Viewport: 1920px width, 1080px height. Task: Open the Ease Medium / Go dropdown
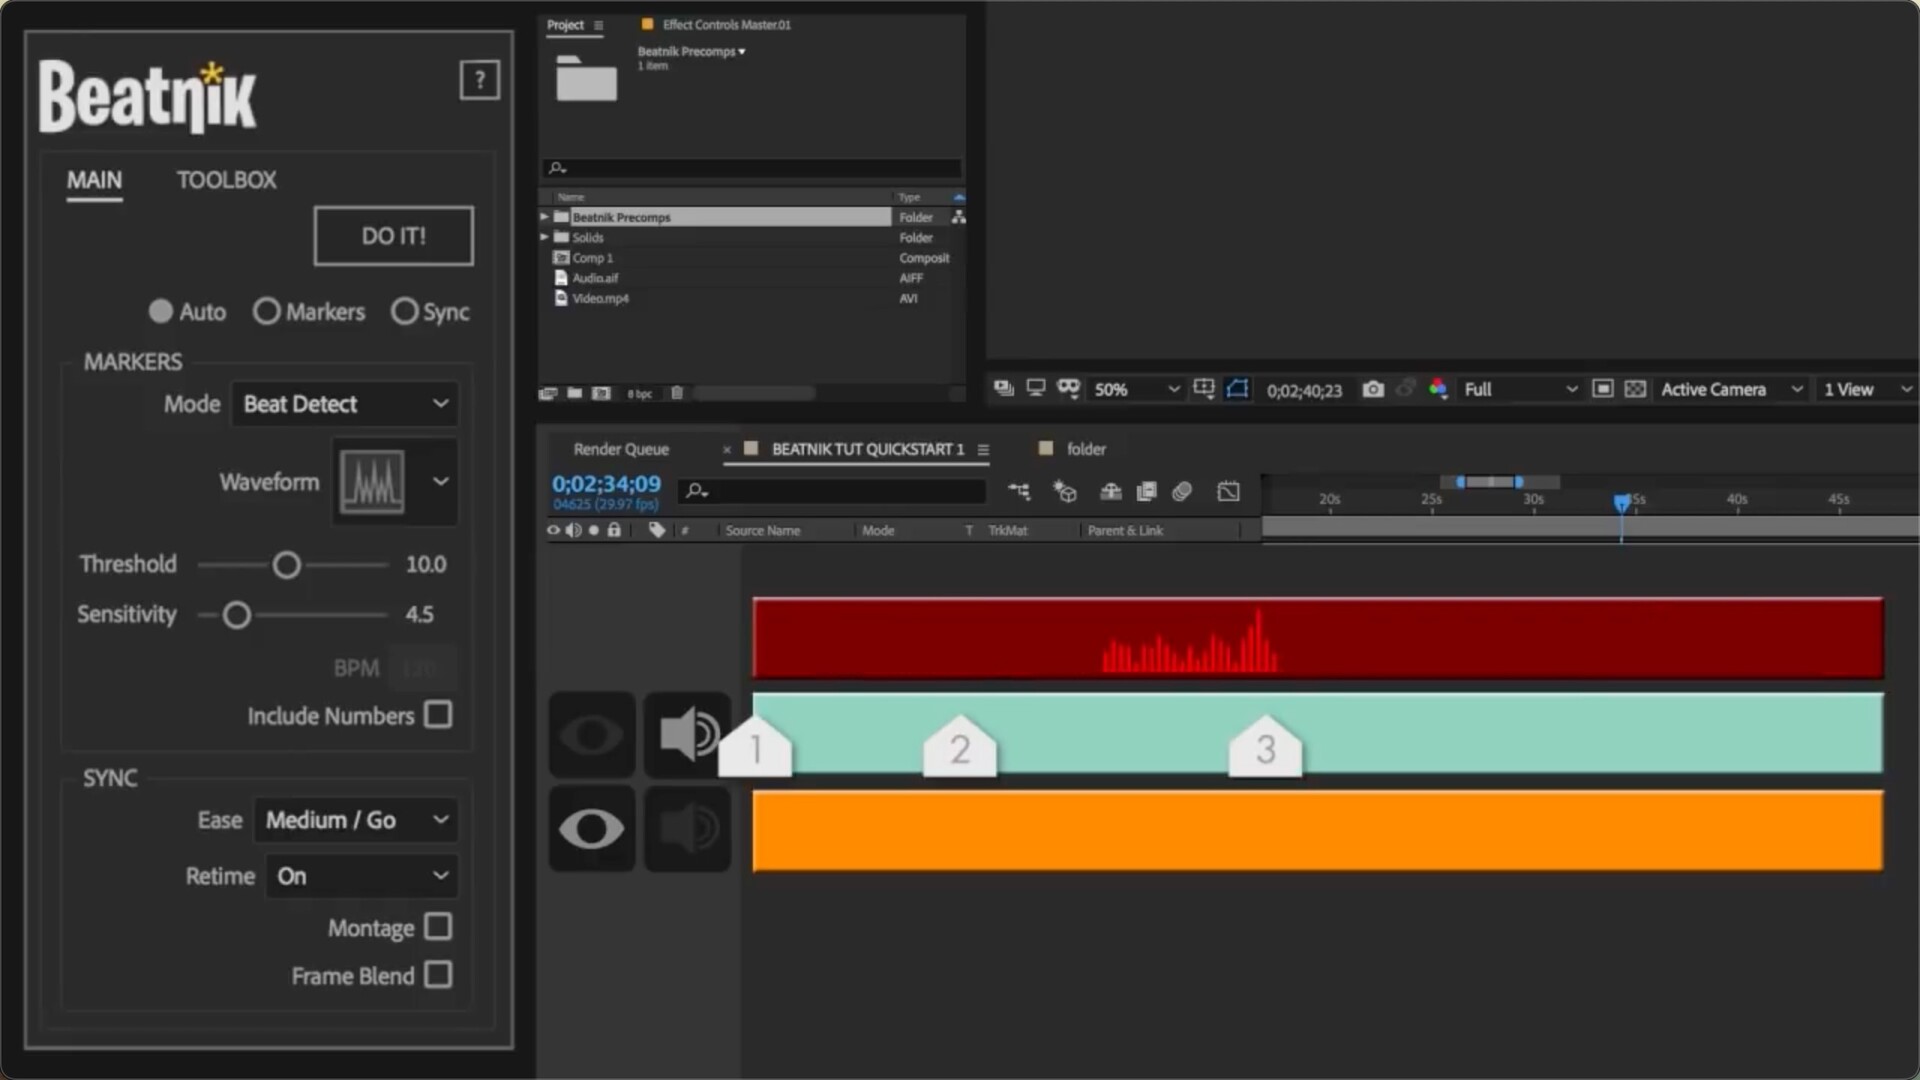(x=356, y=820)
